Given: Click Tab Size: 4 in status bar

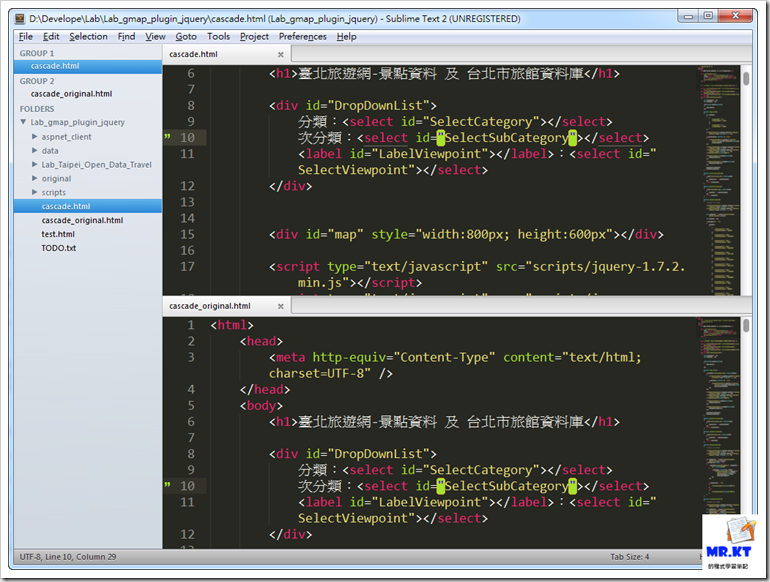Looking at the screenshot, I should coord(630,557).
